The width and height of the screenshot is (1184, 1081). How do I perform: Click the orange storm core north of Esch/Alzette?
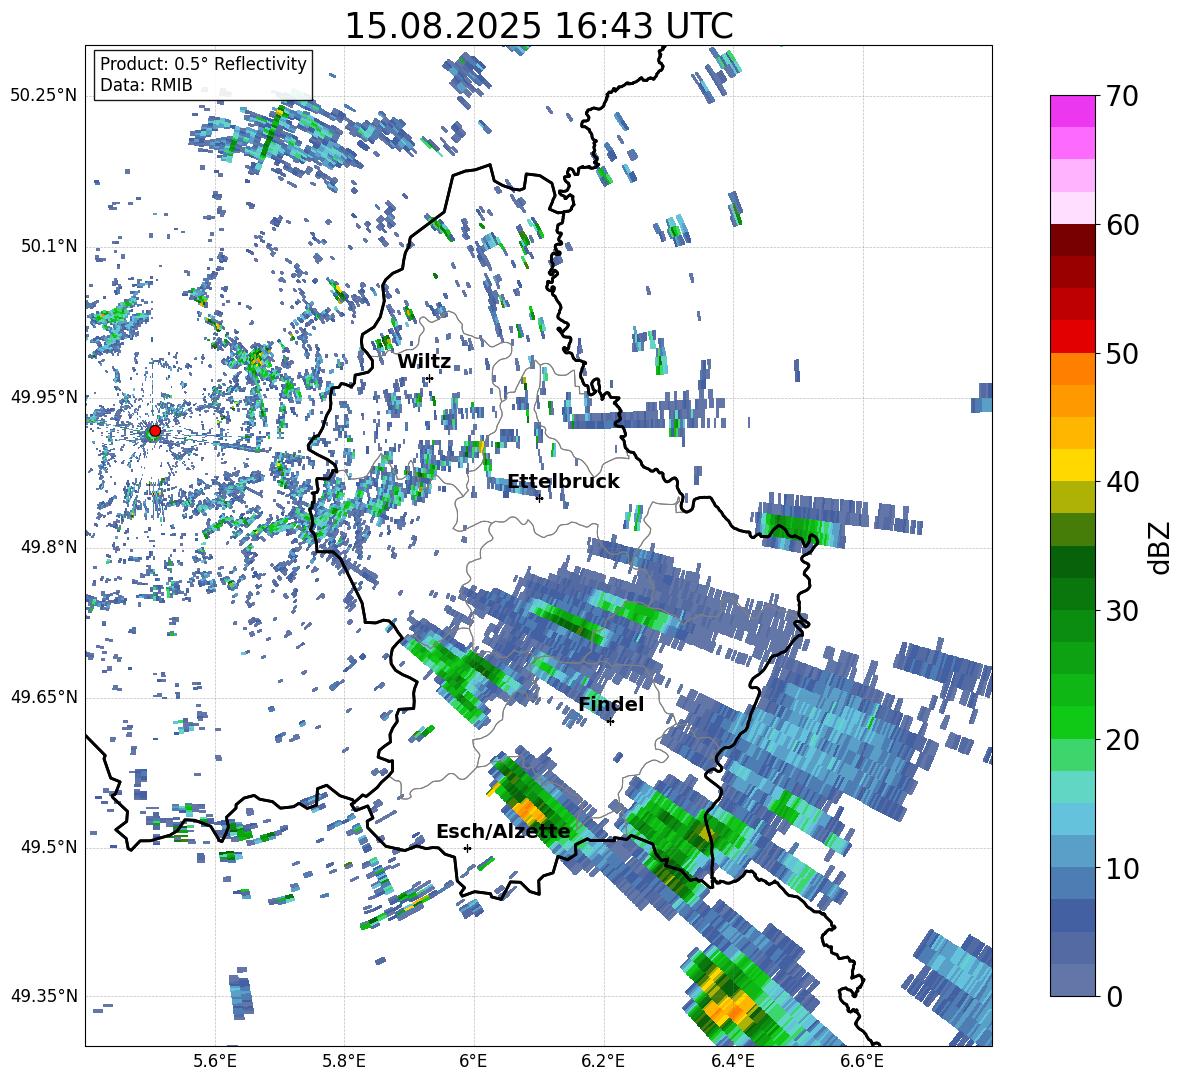(530, 813)
